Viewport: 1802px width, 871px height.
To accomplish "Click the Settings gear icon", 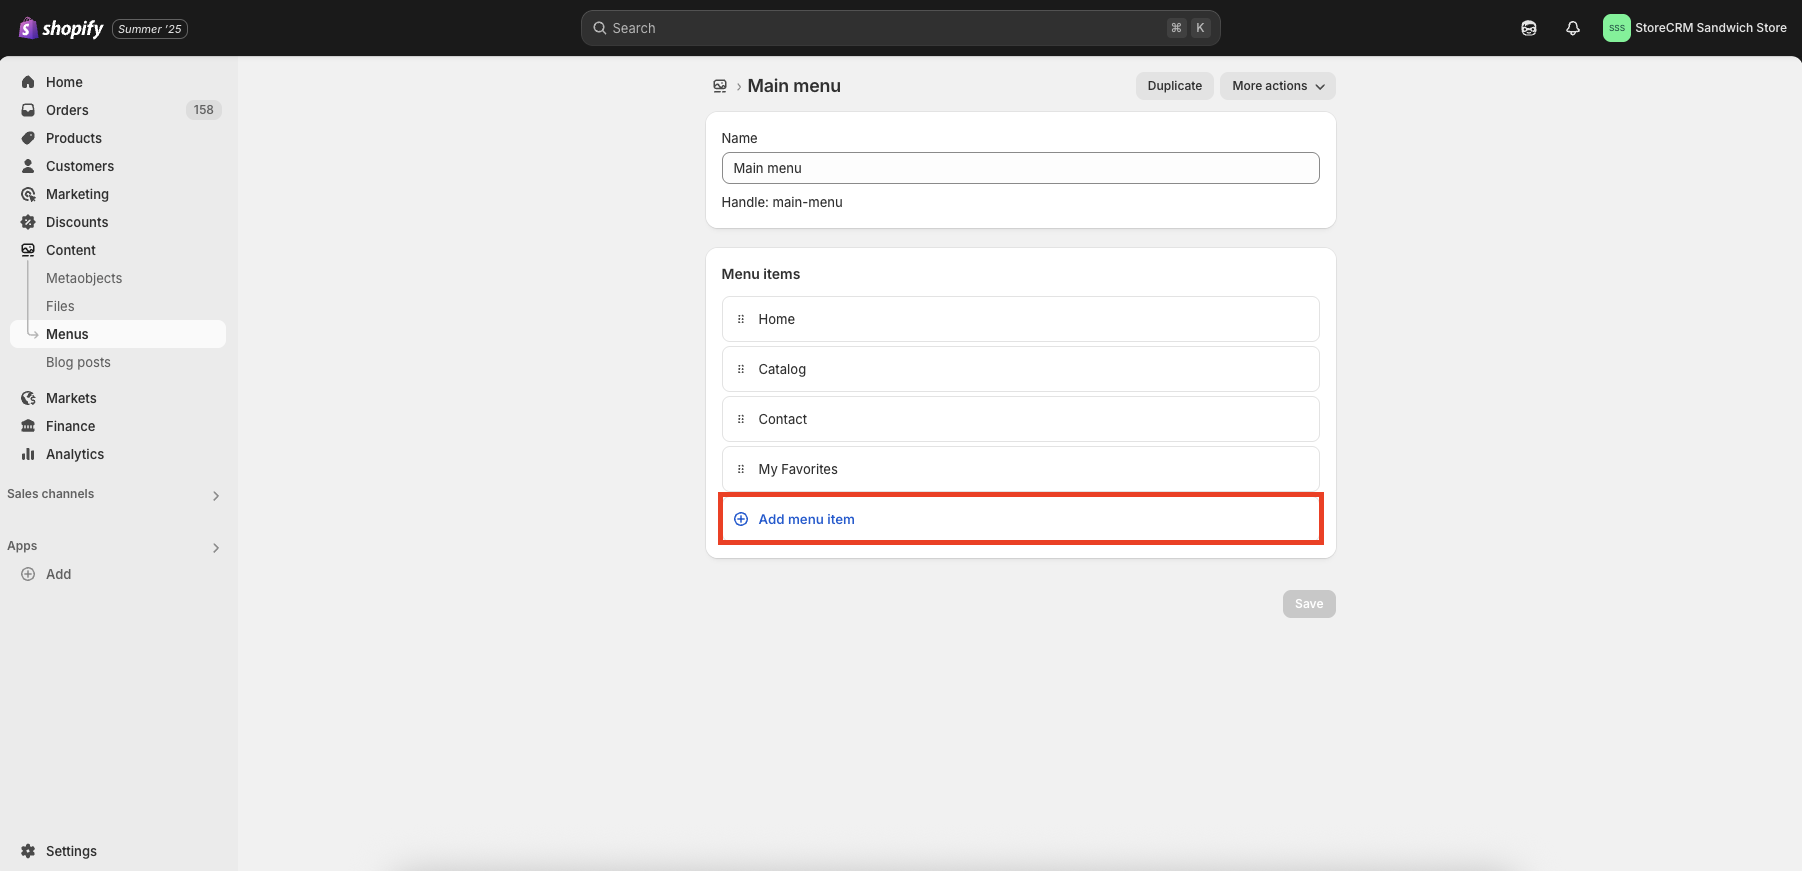I will [28, 851].
